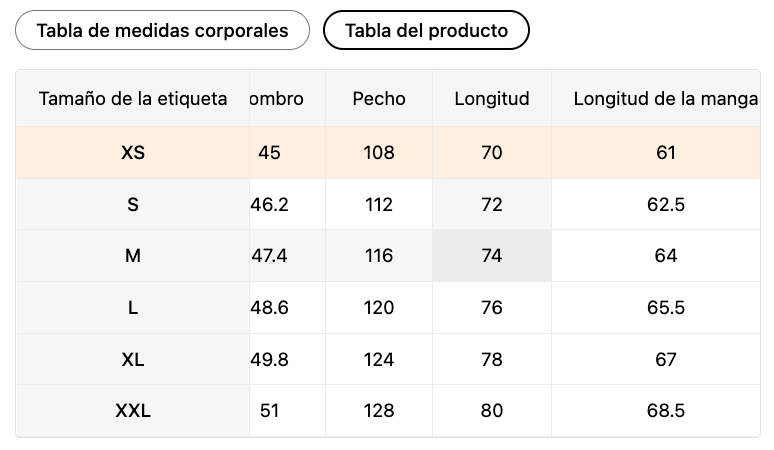Select the L size row label
The width and height of the screenshot is (774, 450).
coord(133,308)
